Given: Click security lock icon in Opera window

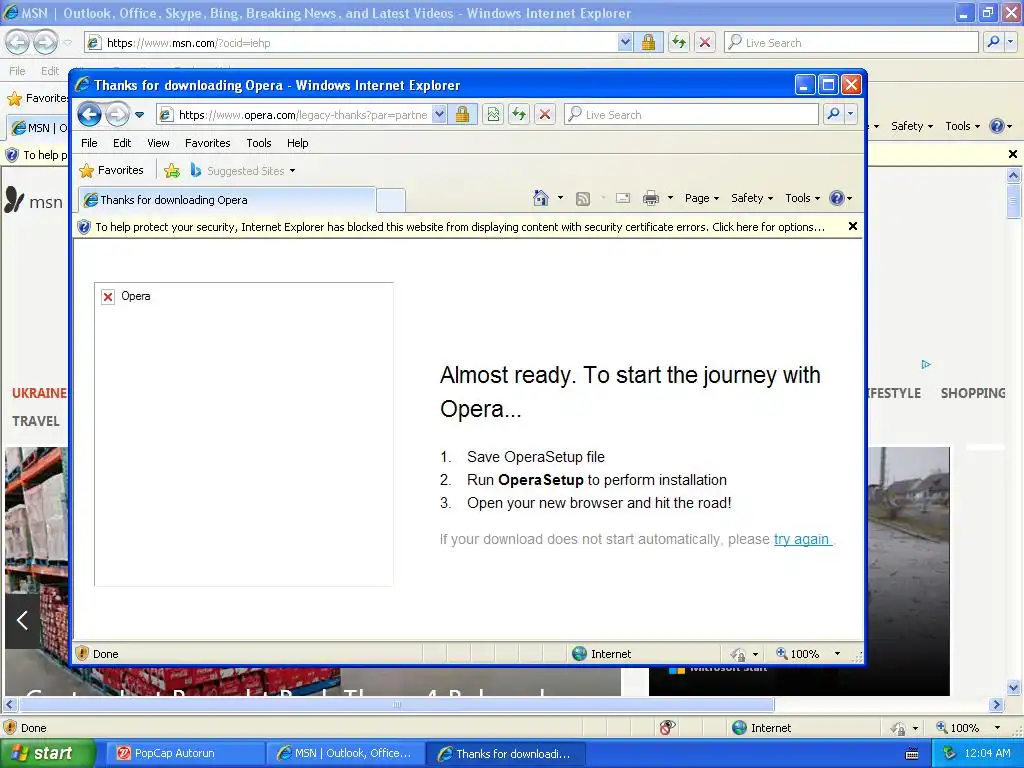Looking at the screenshot, I should click(462, 115).
